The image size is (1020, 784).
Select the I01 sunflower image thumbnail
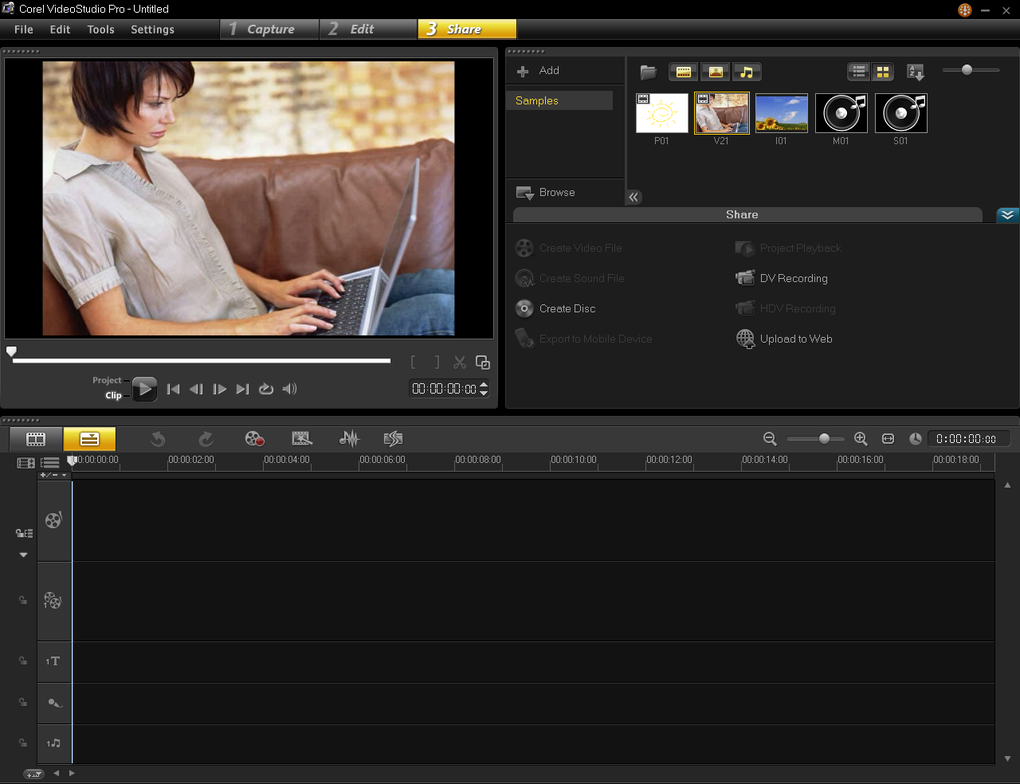[781, 114]
